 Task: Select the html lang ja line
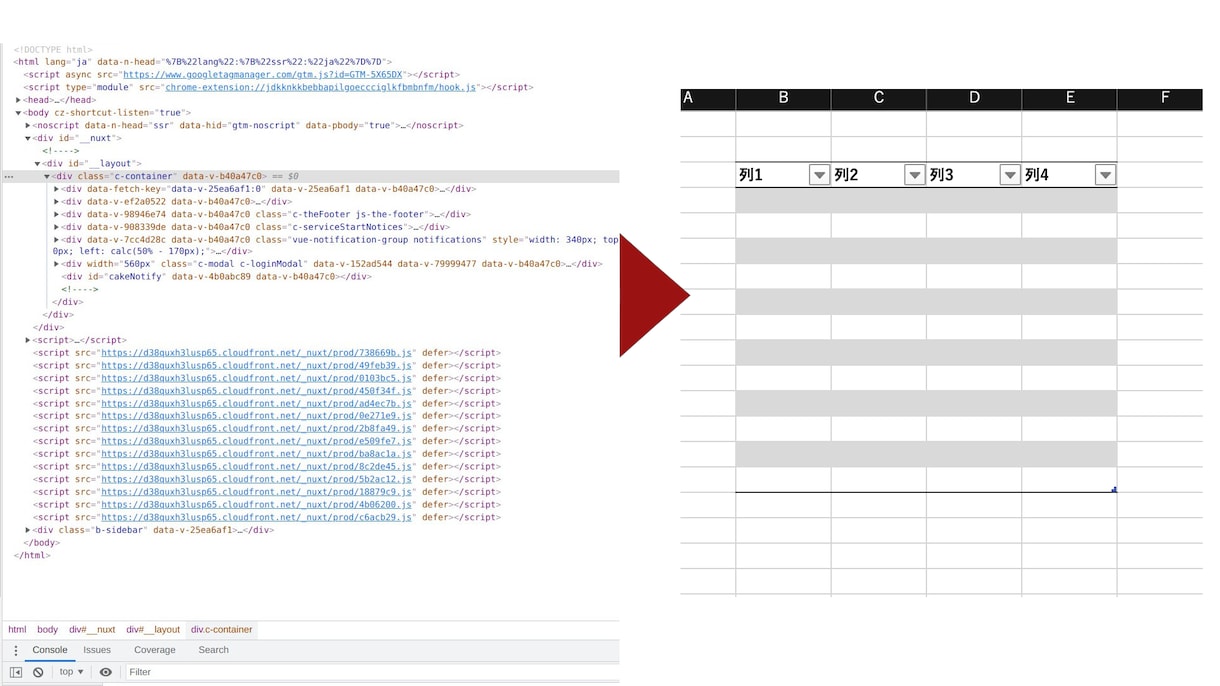(203, 62)
